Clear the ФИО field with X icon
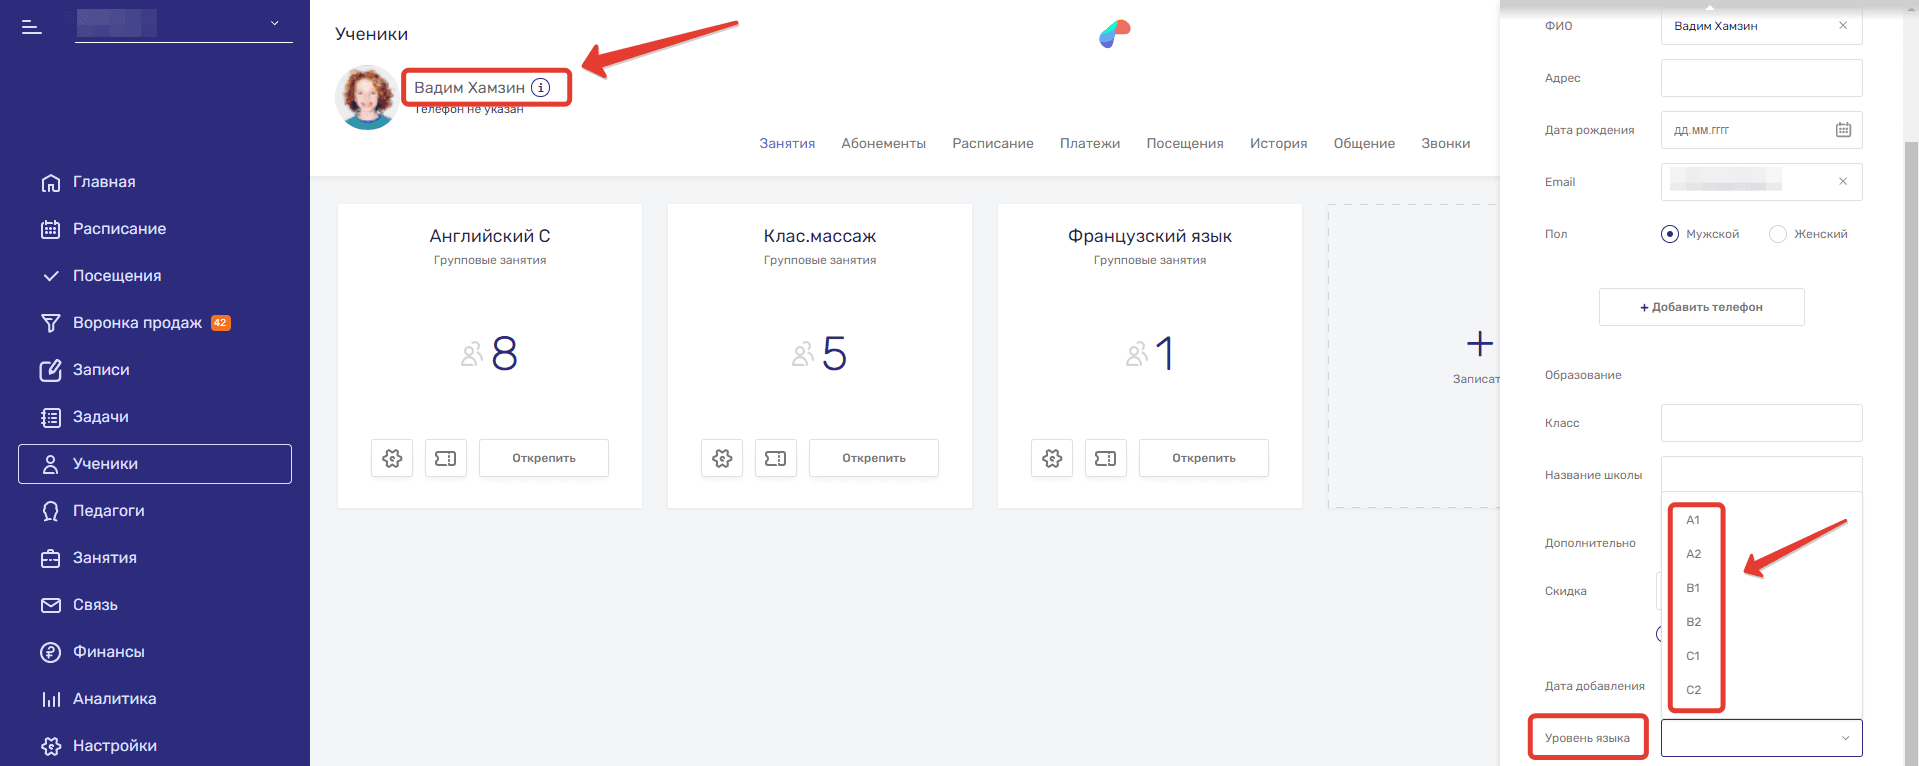 click(x=1842, y=26)
